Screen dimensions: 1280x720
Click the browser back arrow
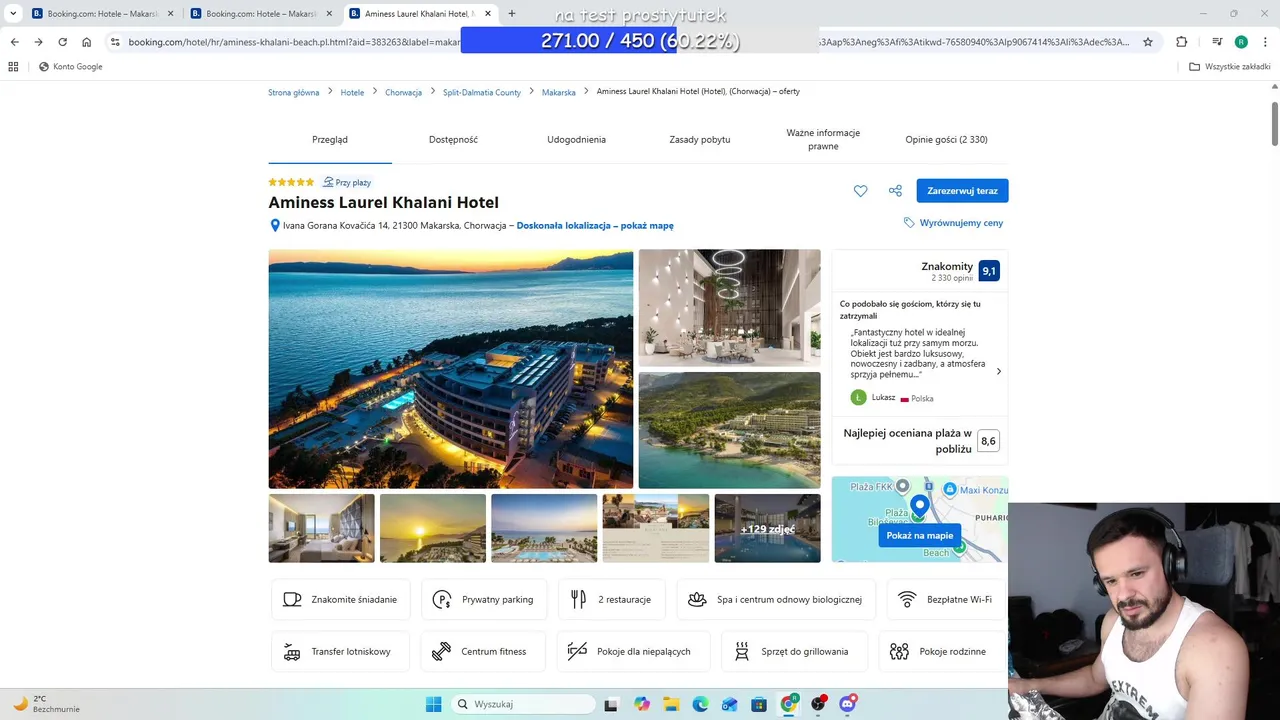click(x=14, y=42)
